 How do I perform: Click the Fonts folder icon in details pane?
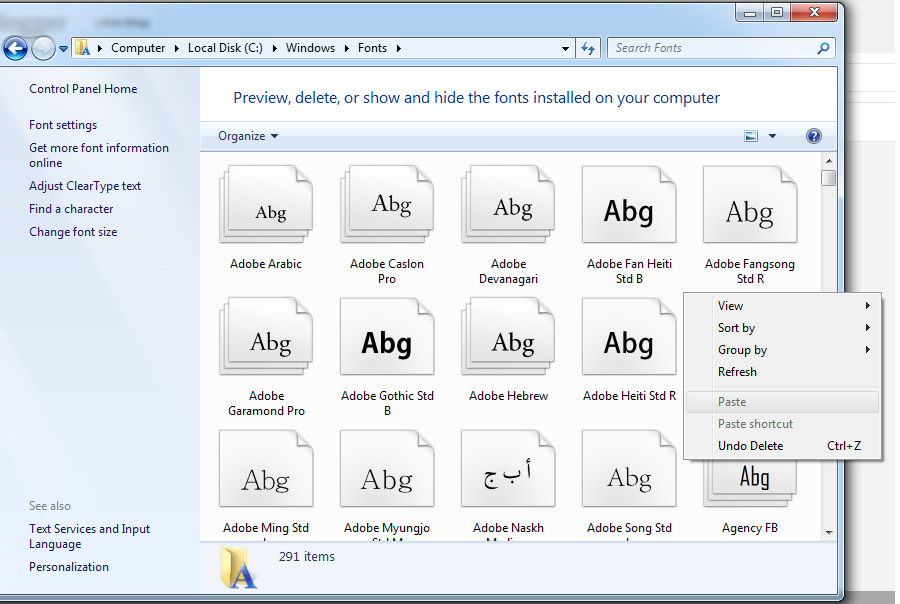click(238, 568)
